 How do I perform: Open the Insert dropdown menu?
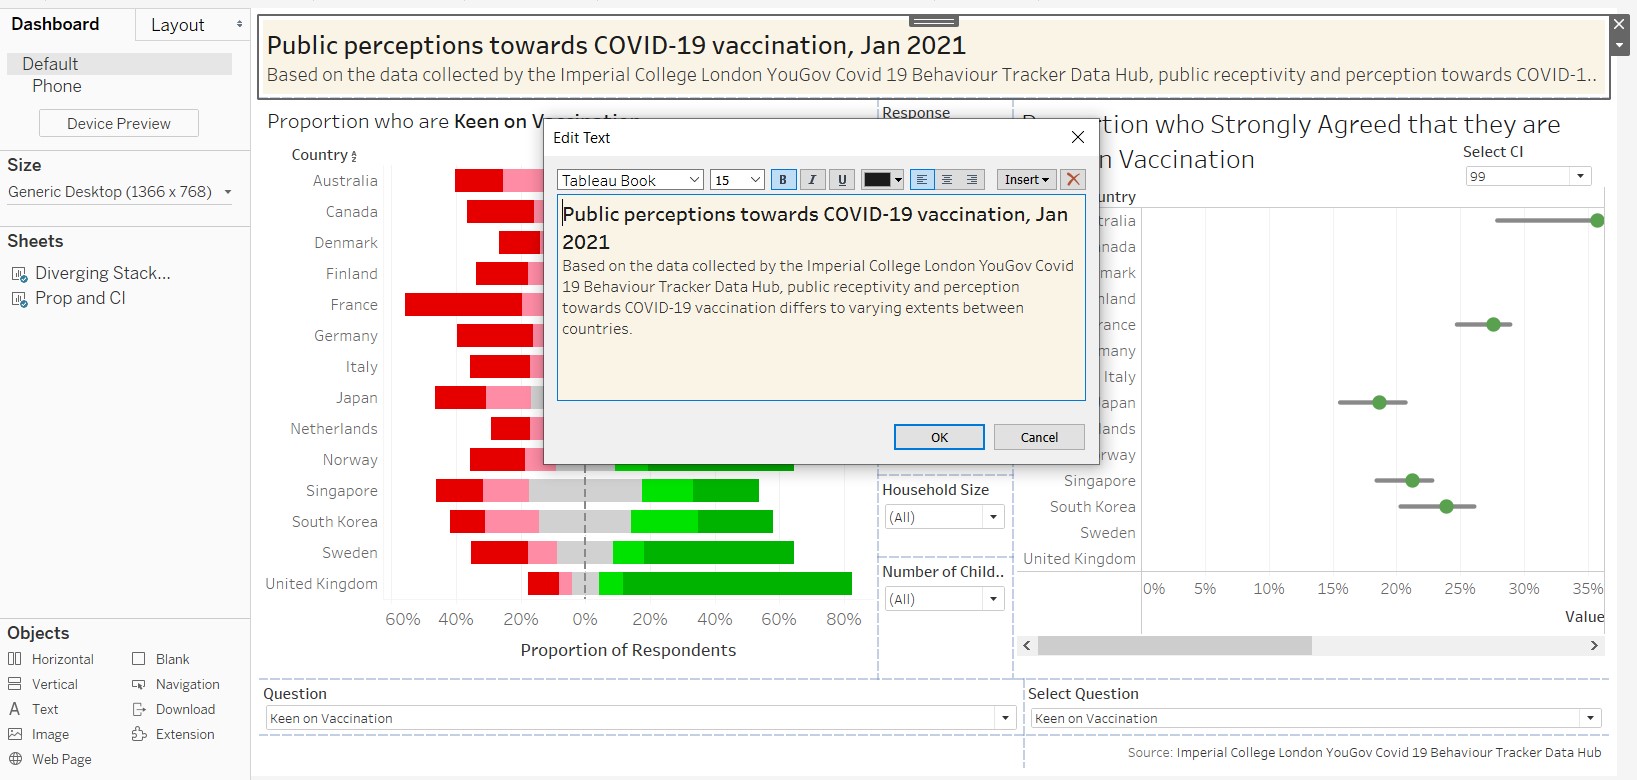pyautogui.click(x=1026, y=180)
